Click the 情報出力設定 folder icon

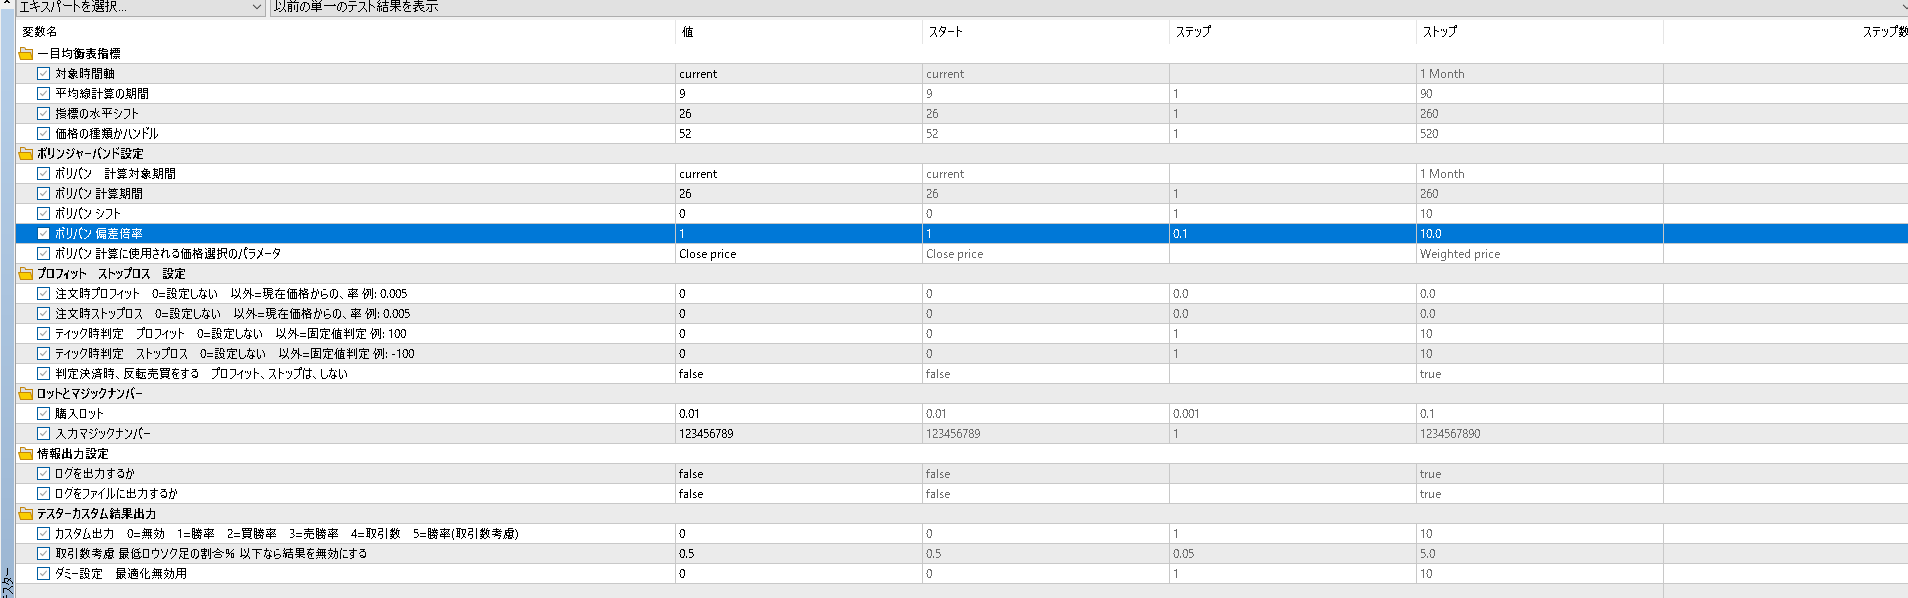coord(26,453)
